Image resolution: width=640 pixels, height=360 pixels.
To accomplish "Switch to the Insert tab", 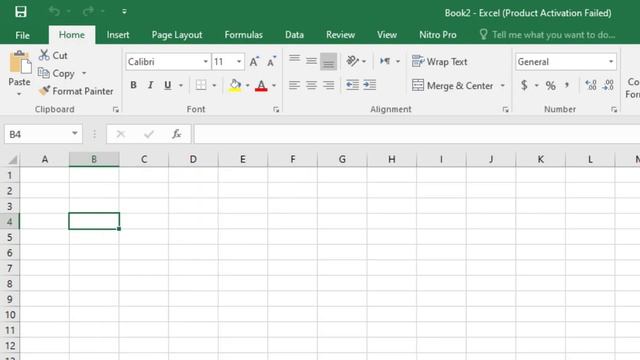I will (118, 35).
